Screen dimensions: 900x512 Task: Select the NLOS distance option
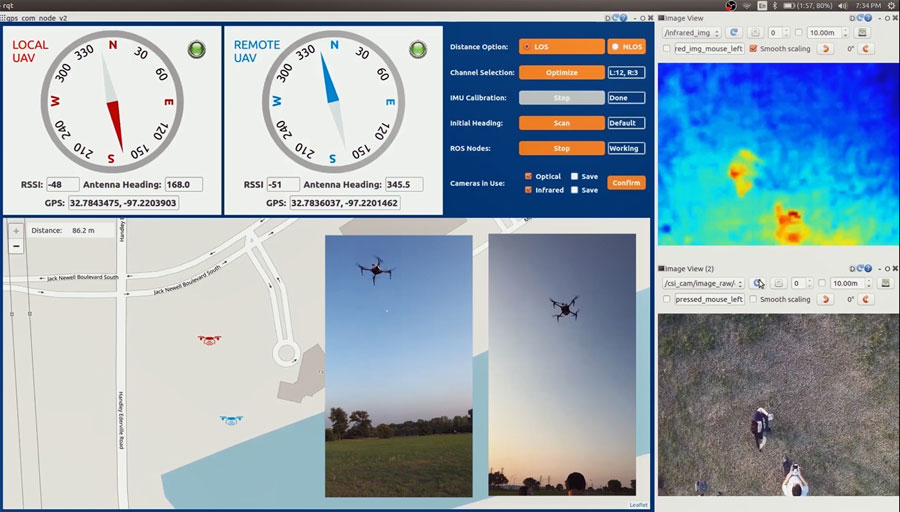tap(627, 46)
